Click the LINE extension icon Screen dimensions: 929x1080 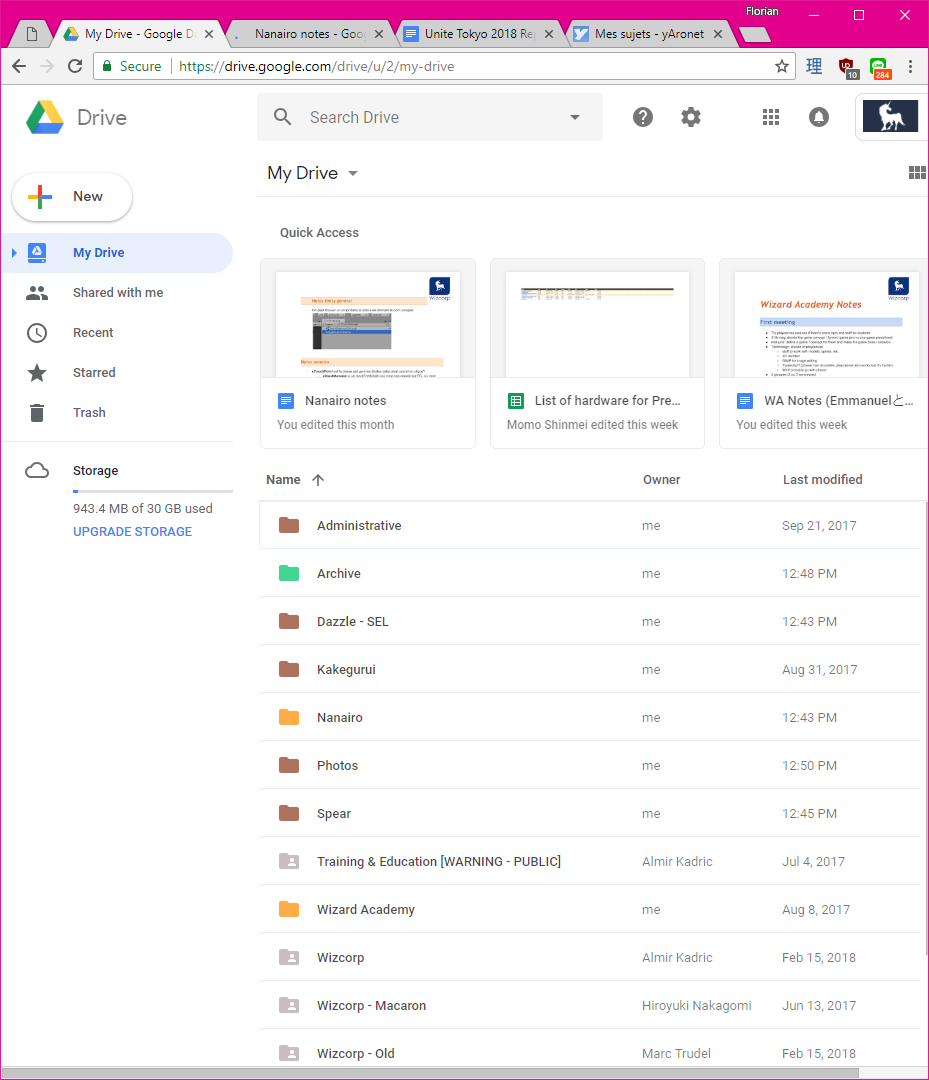click(x=880, y=67)
